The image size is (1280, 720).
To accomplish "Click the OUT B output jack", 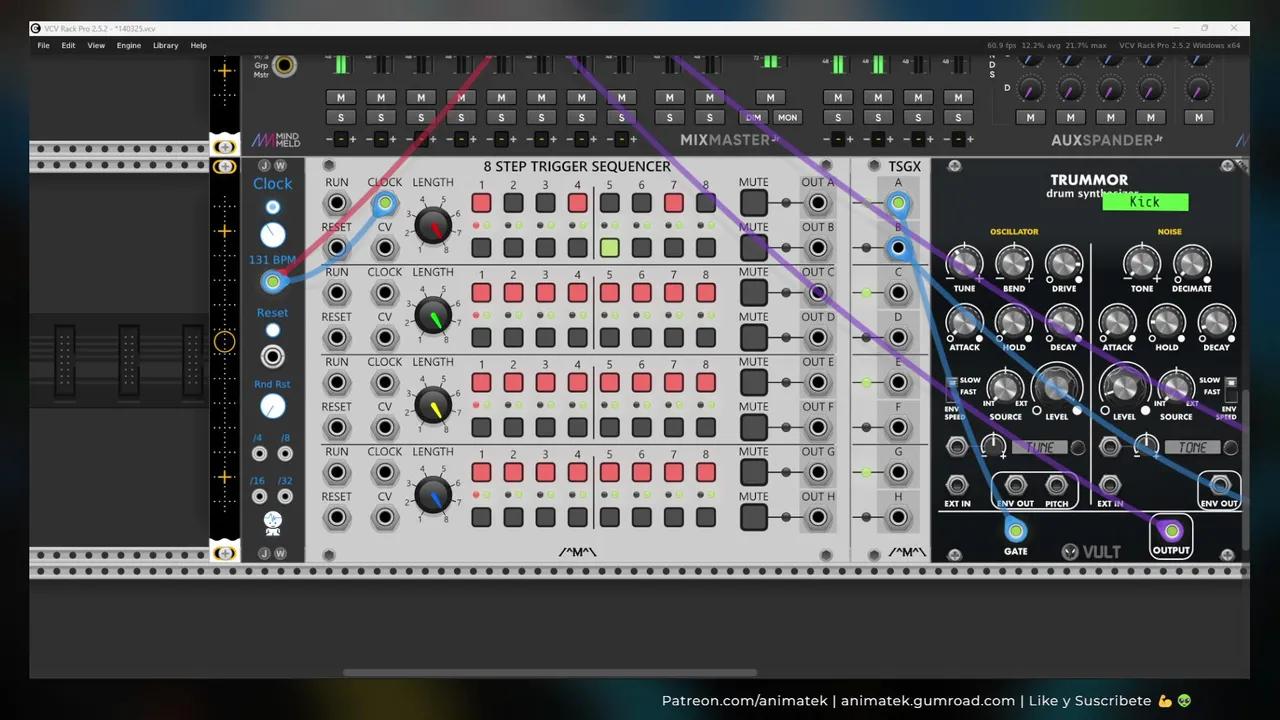I will click(818, 248).
